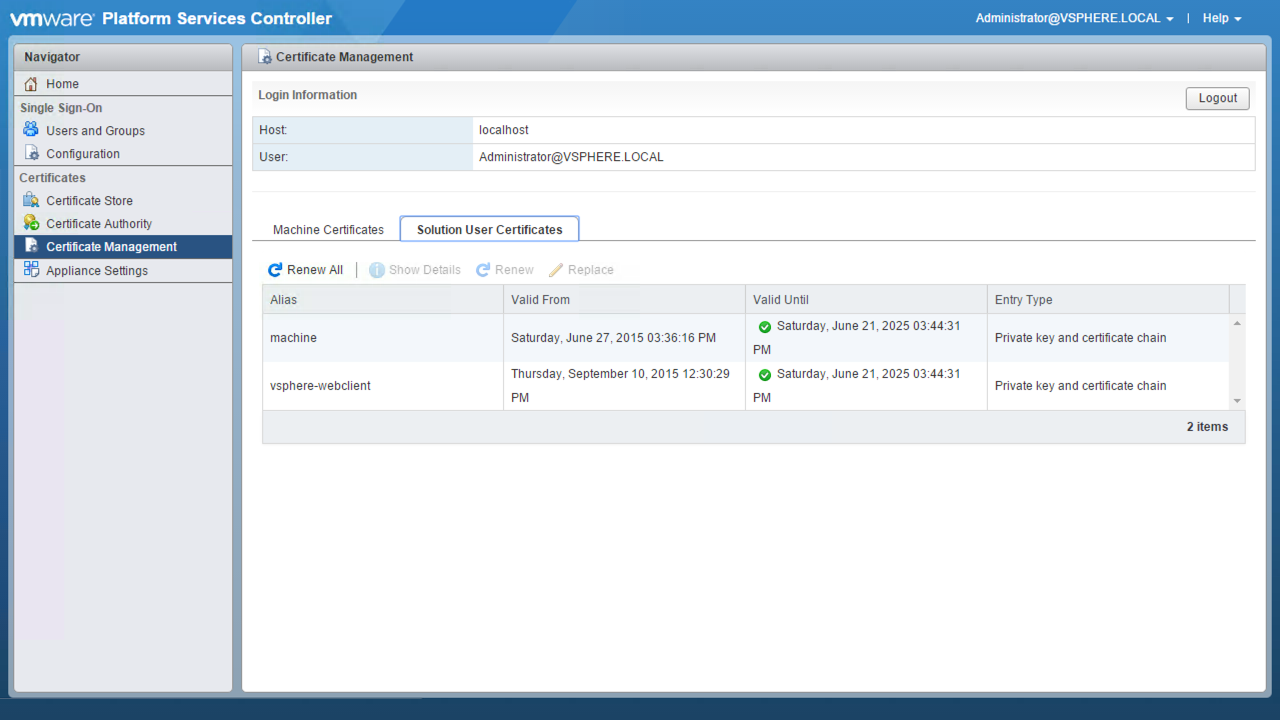Sort by the Valid Until column header

[x=865, y=300]
